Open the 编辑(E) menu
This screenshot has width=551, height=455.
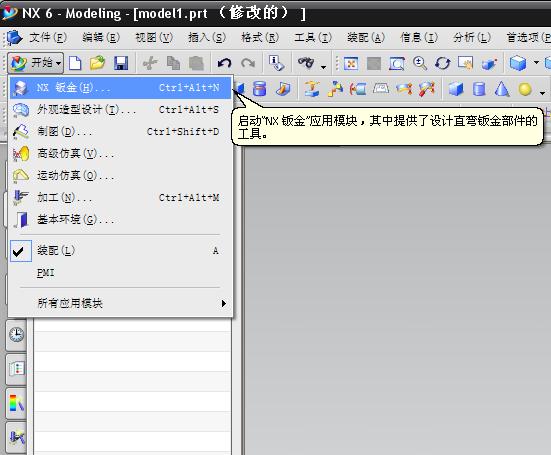click(x=101, y=37)
